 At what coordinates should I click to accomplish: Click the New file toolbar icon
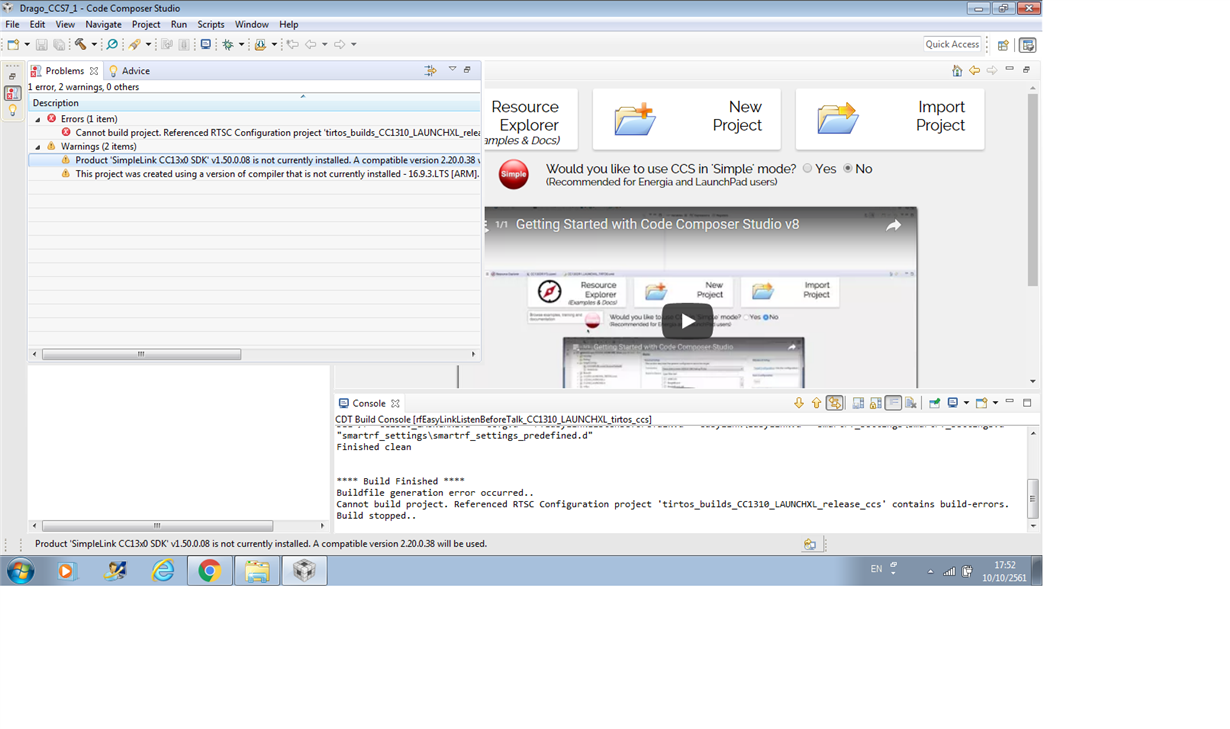[13, 44]
